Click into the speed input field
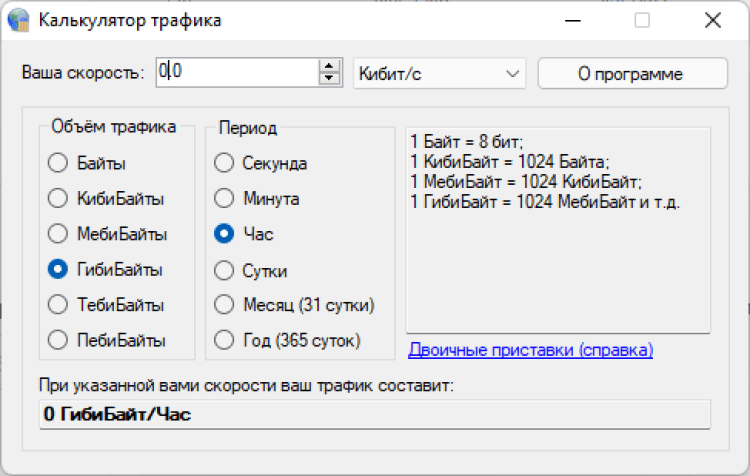The height and width of the screenshot is (476, 750). (240, 73)
